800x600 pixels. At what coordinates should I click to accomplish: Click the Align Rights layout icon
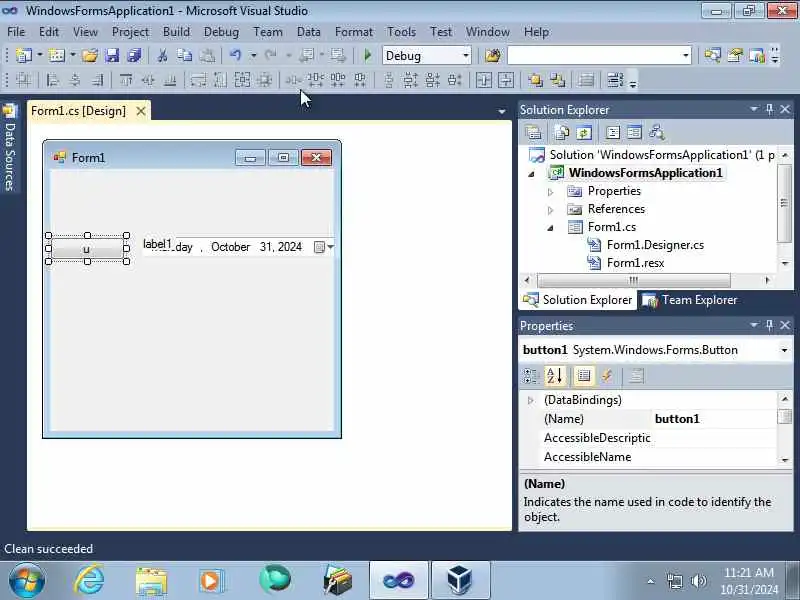(97, 80)
